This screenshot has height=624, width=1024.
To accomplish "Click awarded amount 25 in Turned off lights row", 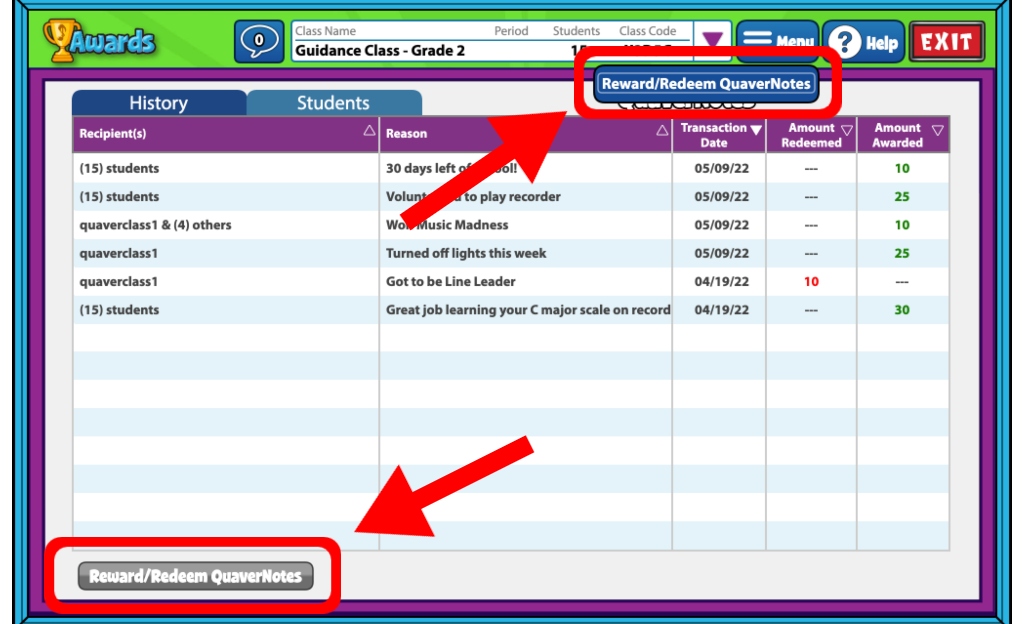I will click(902, 253).
